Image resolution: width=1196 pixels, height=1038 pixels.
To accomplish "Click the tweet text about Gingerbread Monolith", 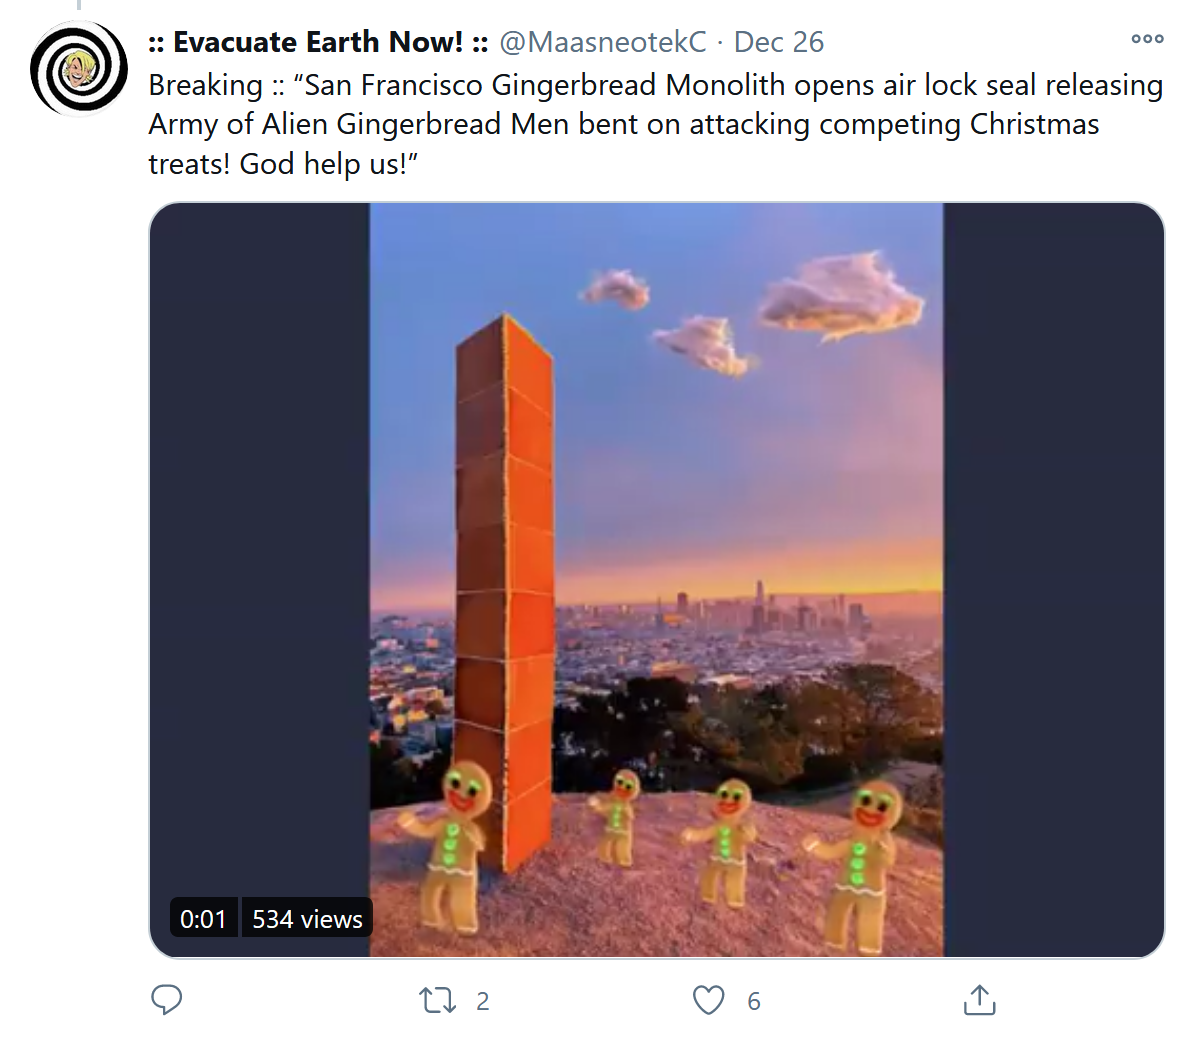I will [655, 124].
